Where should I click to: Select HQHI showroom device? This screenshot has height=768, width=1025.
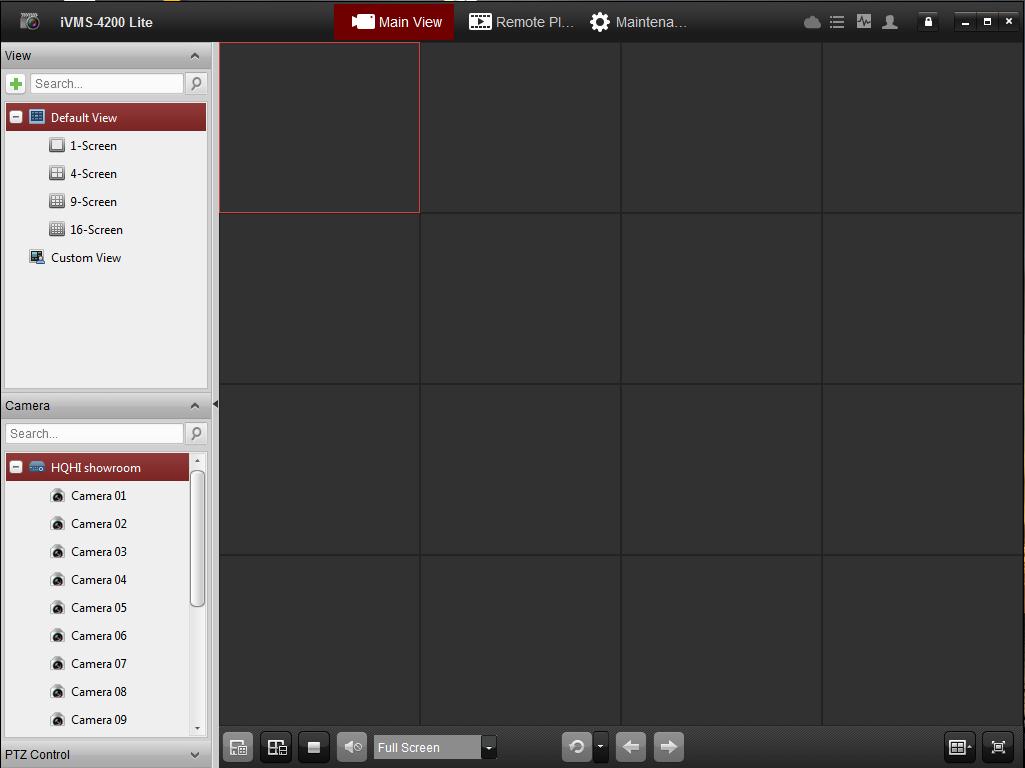(x=97, y=467)
